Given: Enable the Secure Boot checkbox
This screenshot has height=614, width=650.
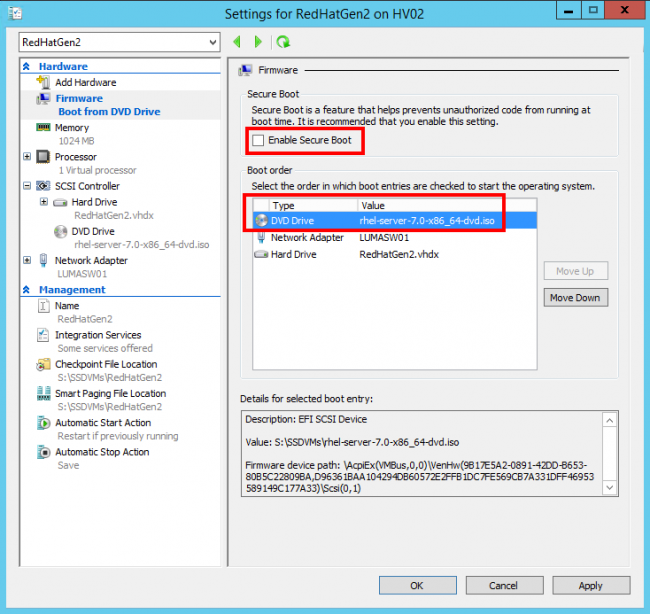Looking at the screenshot, I should [x=258, y=141].
